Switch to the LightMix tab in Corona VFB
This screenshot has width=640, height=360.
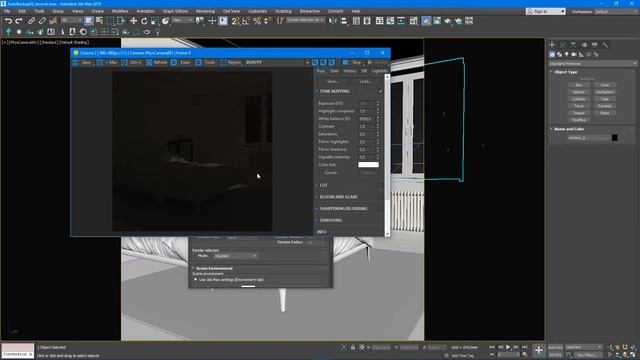coord(380,71)
